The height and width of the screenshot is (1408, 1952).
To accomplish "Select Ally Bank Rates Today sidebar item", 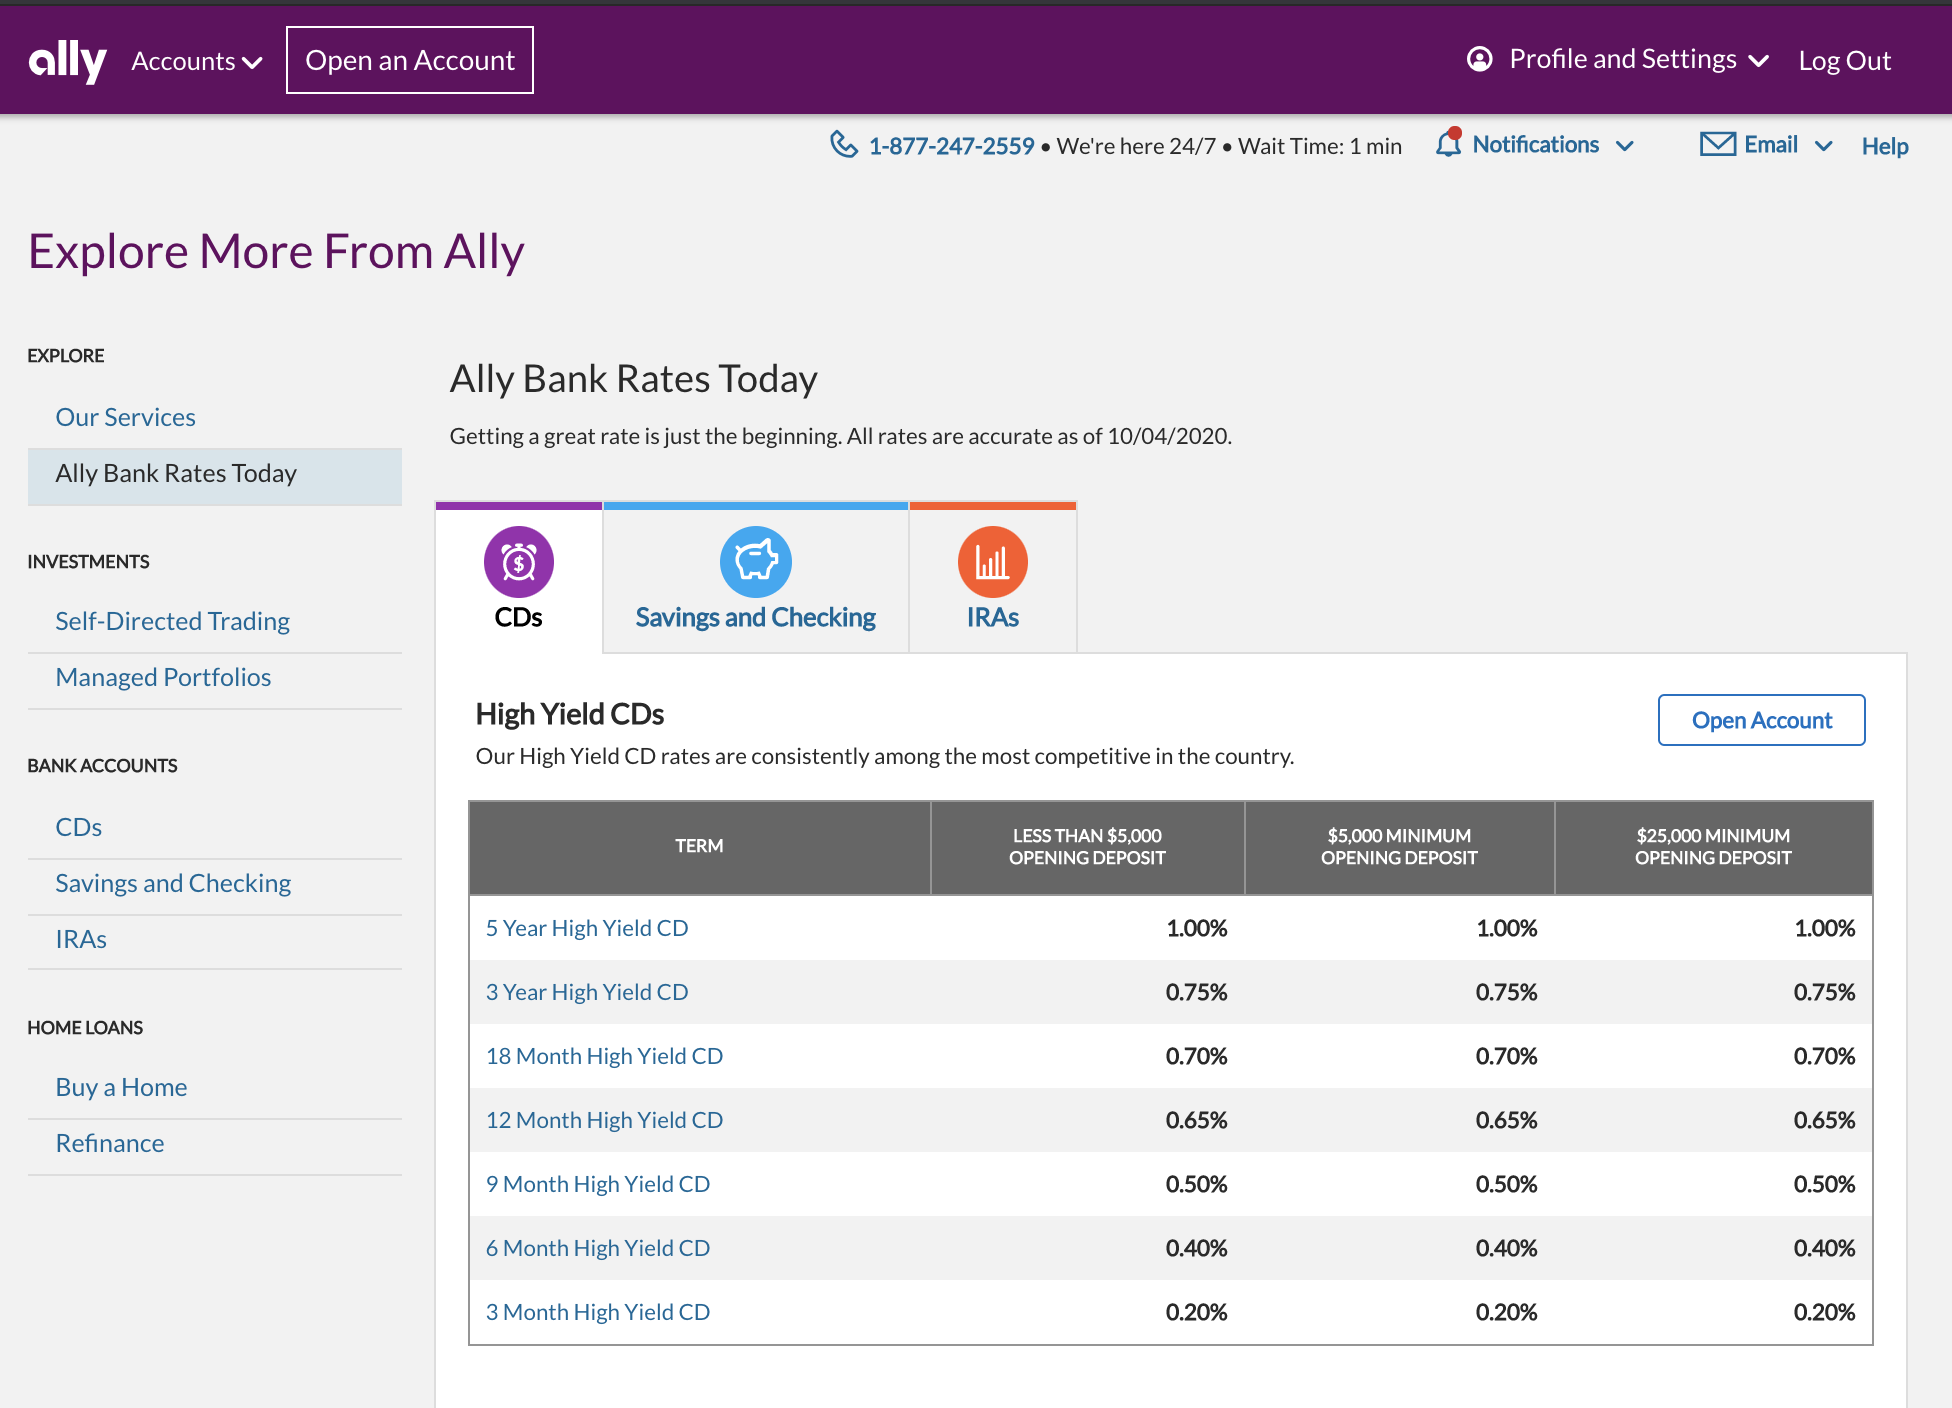I will coord(215,476).
